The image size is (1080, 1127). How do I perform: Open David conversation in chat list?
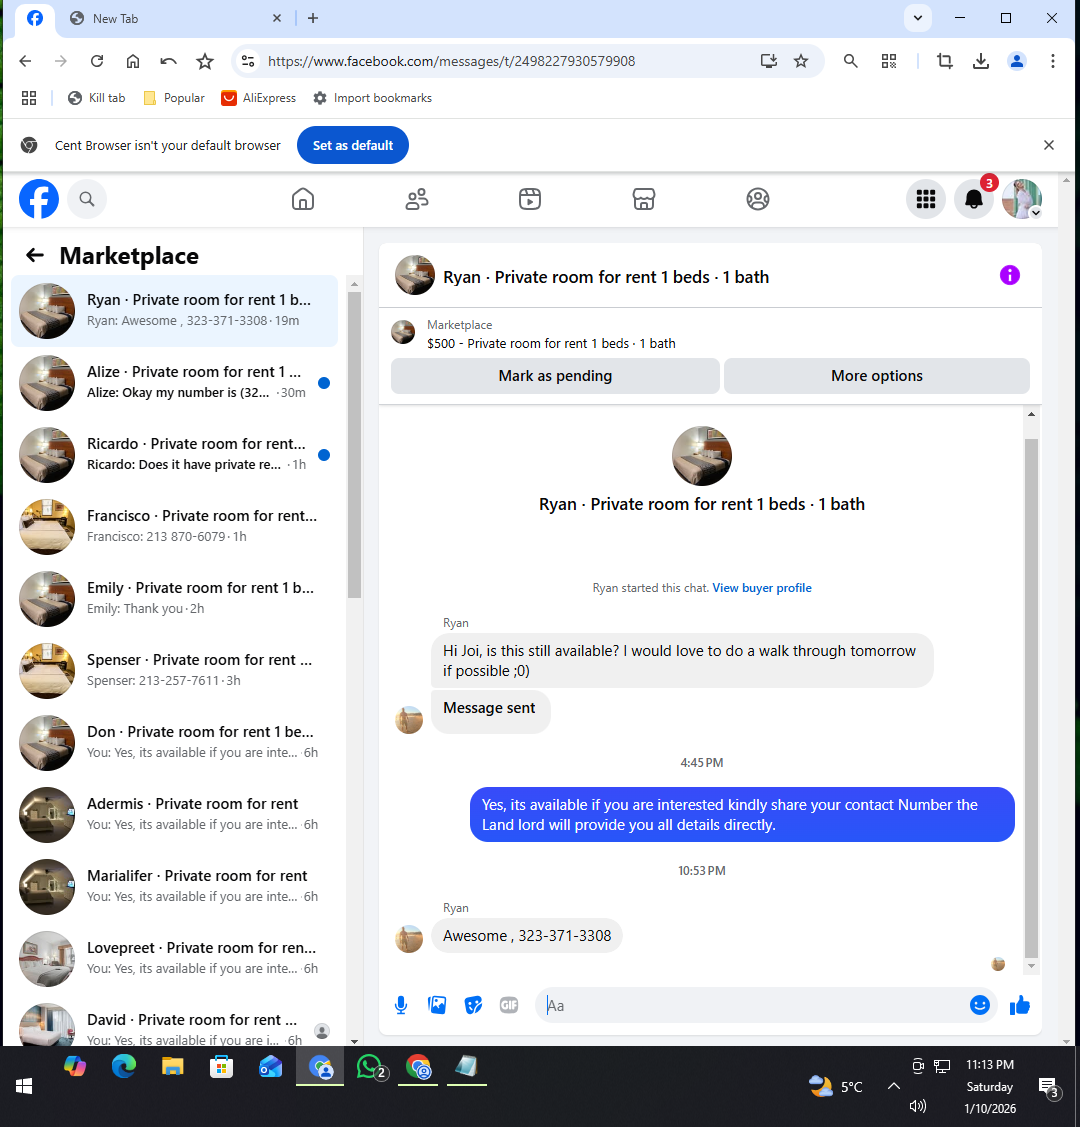click(175, 1022)
